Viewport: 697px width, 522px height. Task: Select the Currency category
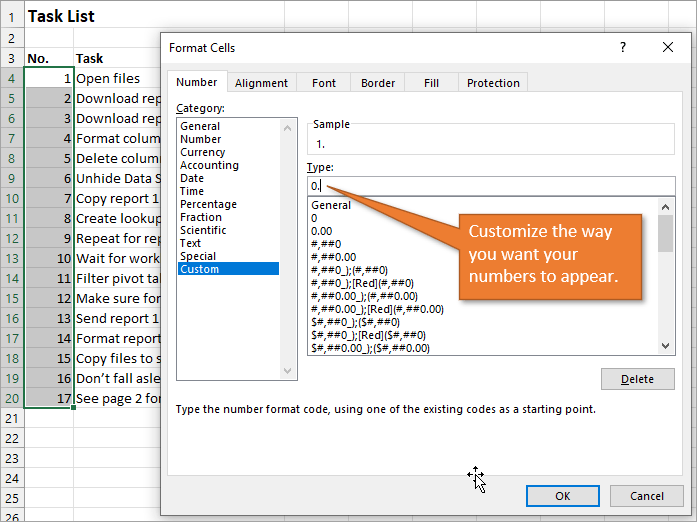click(203, 152)
